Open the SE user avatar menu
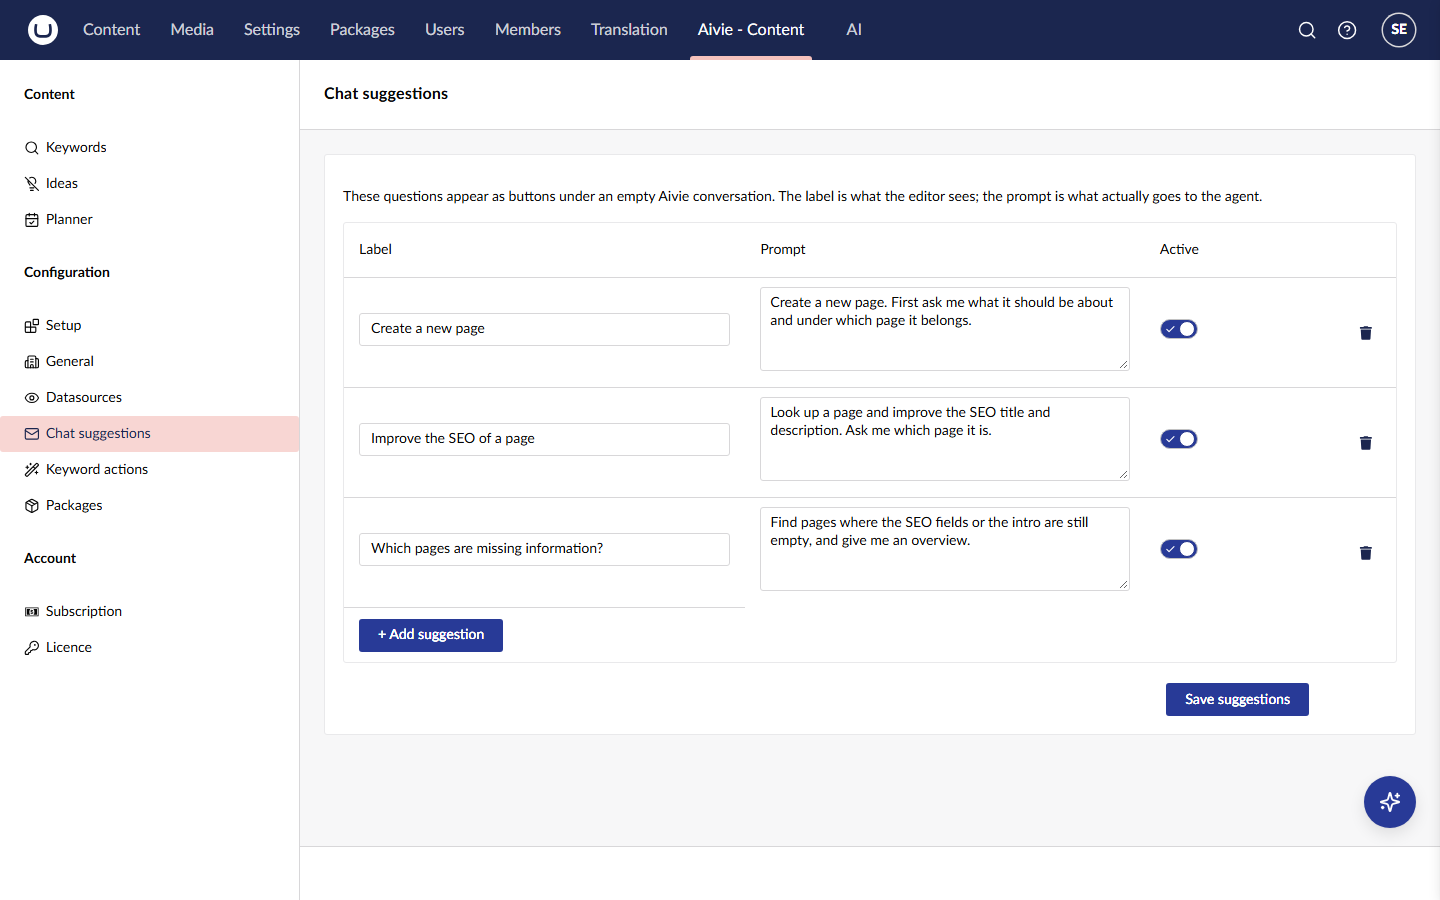The height and width of the screenshot is (900, 1440). [1399, 30]
